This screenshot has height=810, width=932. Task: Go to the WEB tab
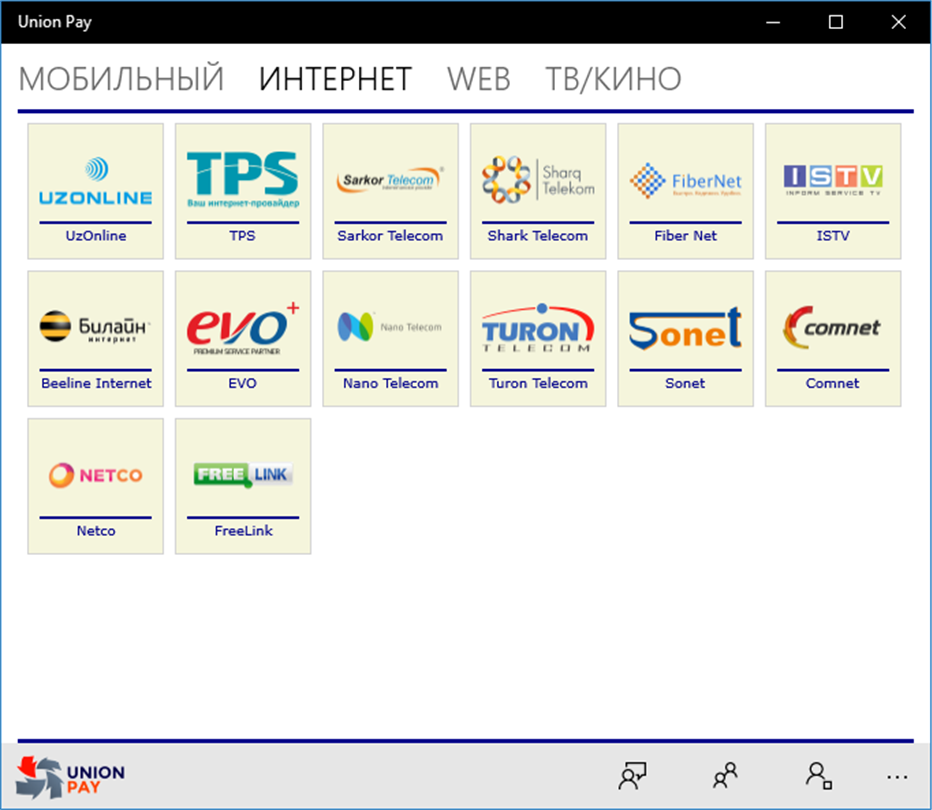479,79
